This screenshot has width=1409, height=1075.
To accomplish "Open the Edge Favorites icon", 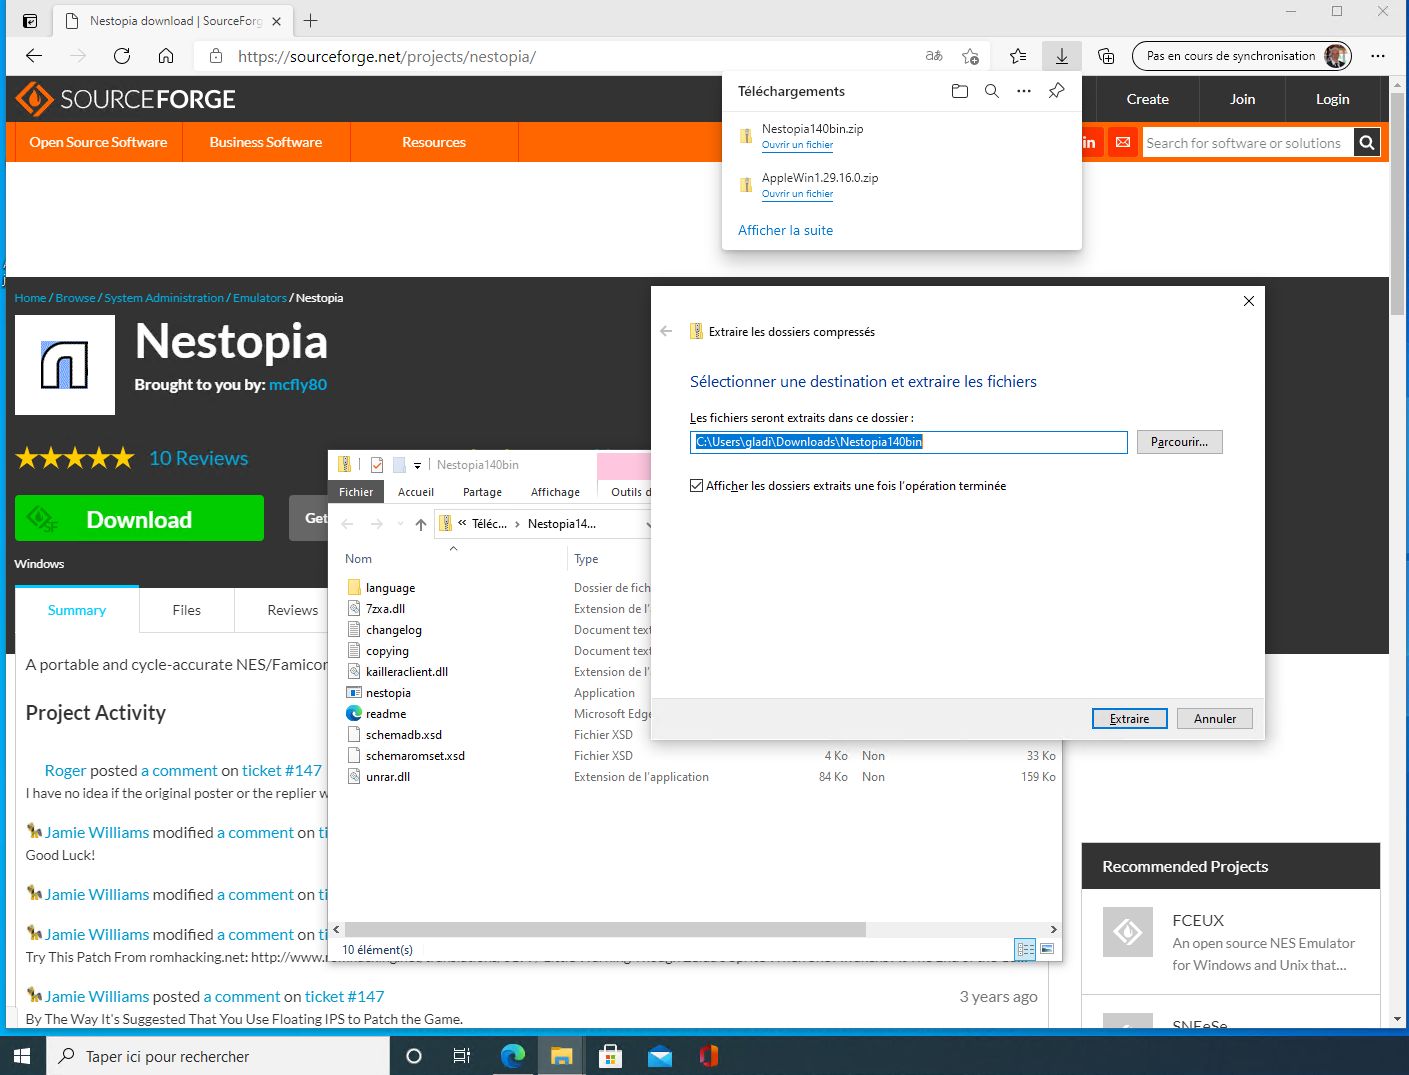I will pos(1017,56).
